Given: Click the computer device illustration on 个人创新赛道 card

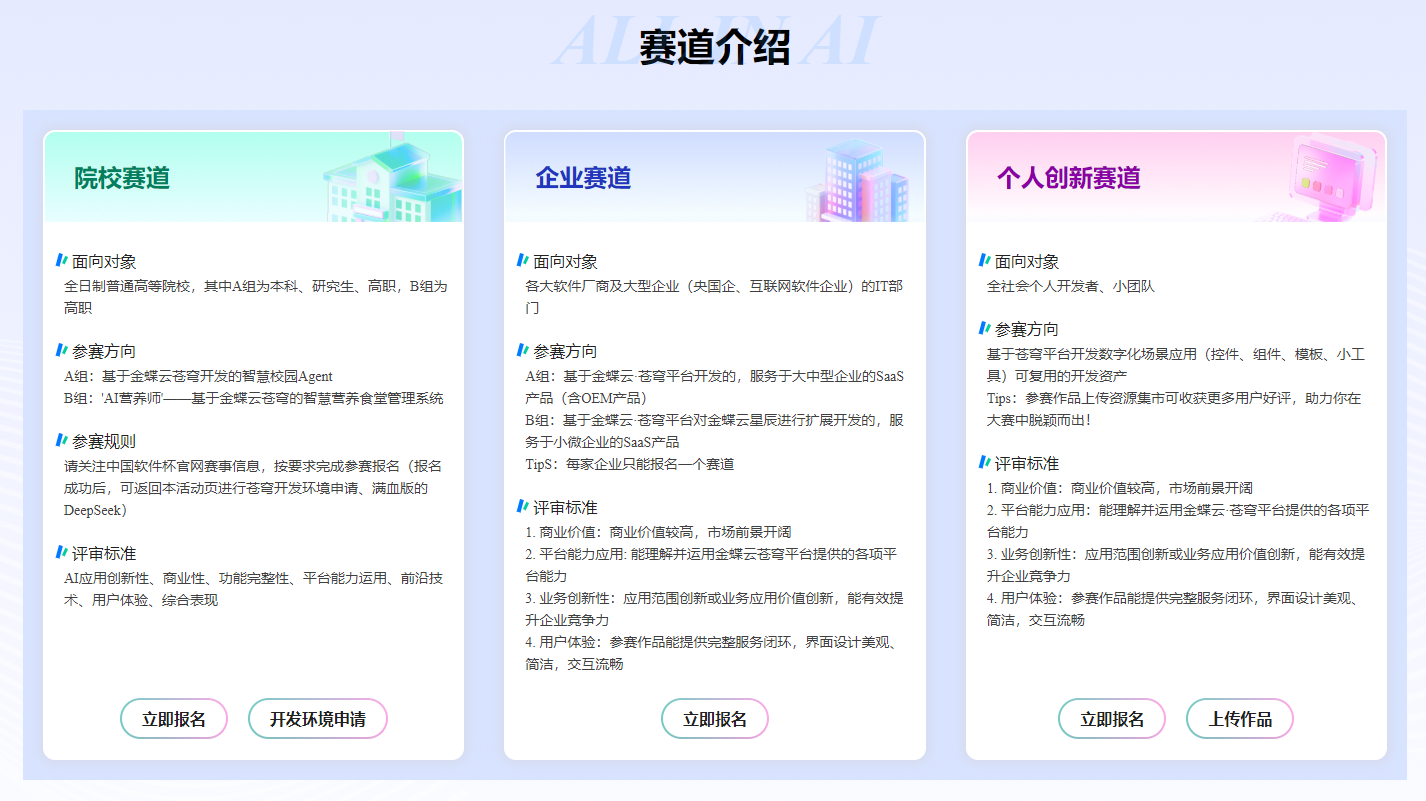Looking at the screenshot, I should click(1327, 177).
